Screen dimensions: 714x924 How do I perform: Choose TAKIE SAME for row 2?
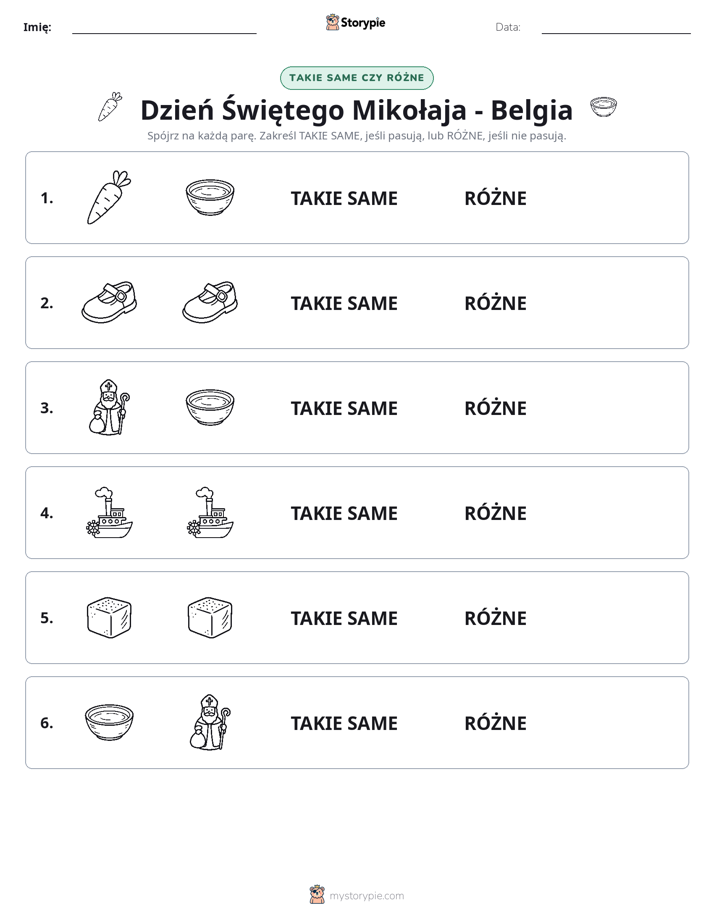point(344,303)
